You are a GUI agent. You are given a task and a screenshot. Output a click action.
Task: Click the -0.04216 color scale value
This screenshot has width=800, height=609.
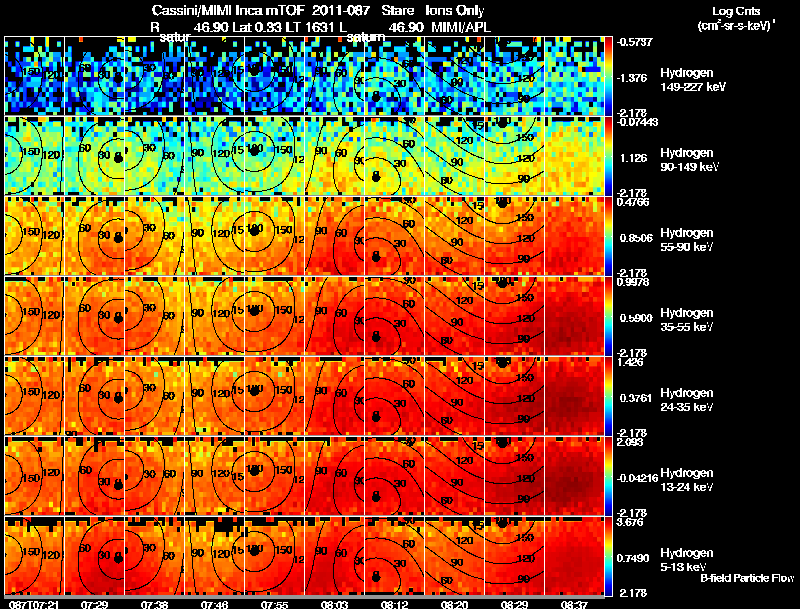point(638,478)
